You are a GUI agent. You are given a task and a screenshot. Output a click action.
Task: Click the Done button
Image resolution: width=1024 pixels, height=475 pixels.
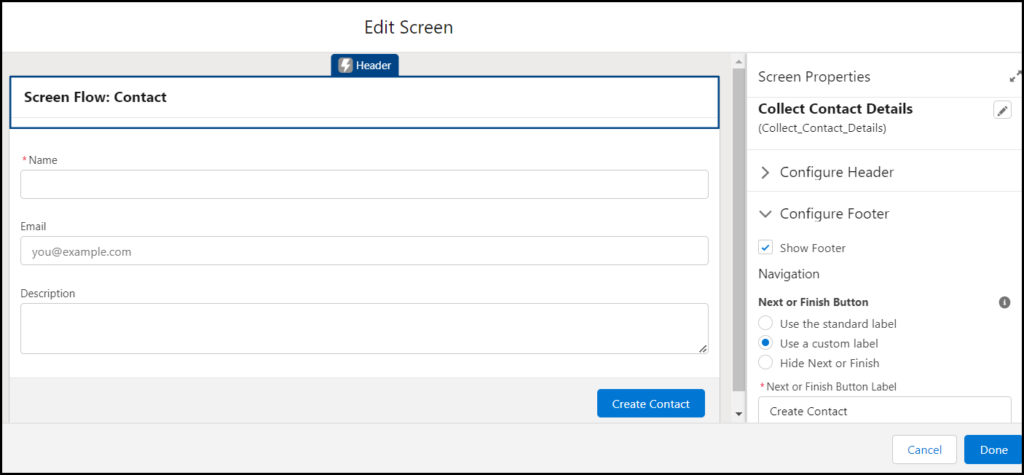[x=993, y=450]
